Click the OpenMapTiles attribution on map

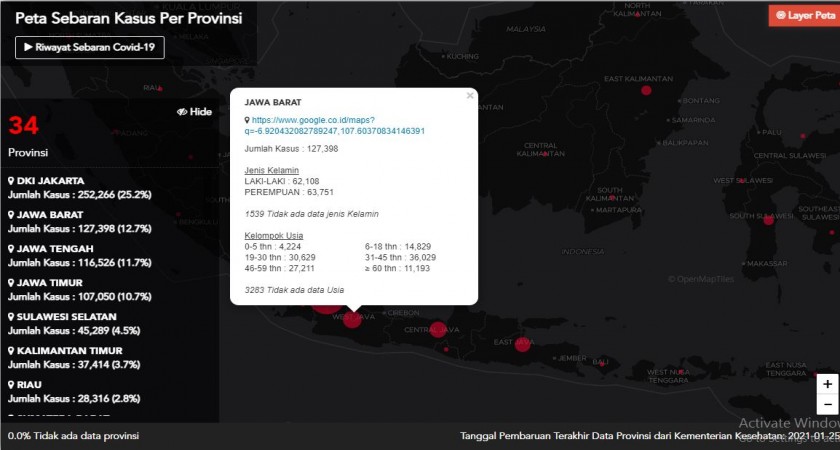coord(701,279)
